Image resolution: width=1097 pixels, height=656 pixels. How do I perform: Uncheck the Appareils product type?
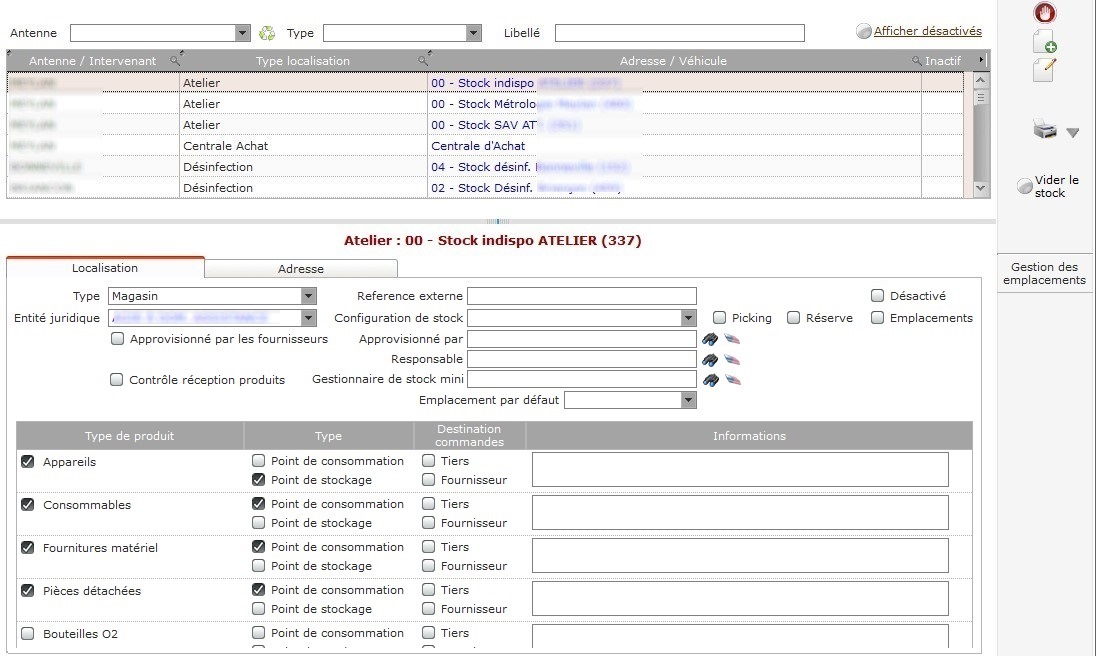coord(28,462)
